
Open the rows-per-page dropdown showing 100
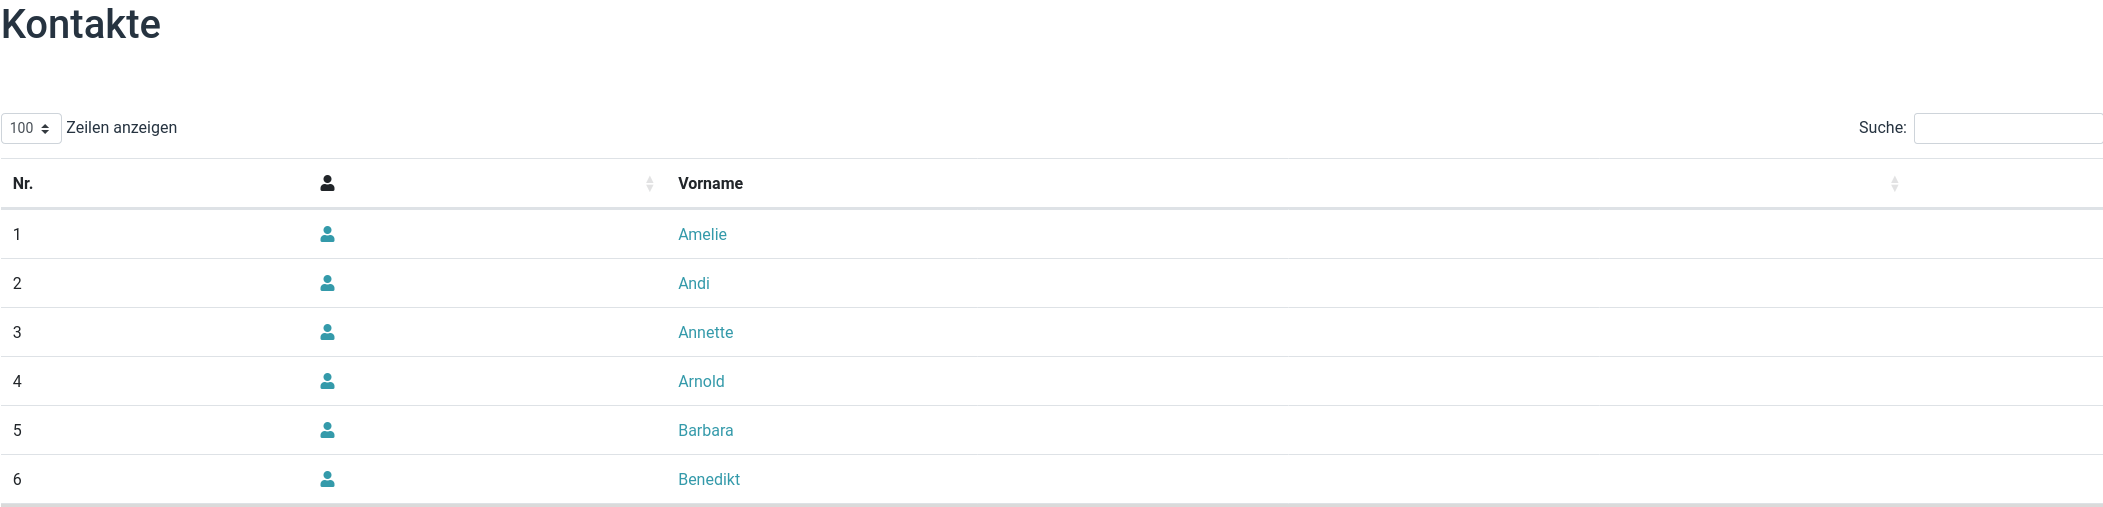[x=31, y=128]
